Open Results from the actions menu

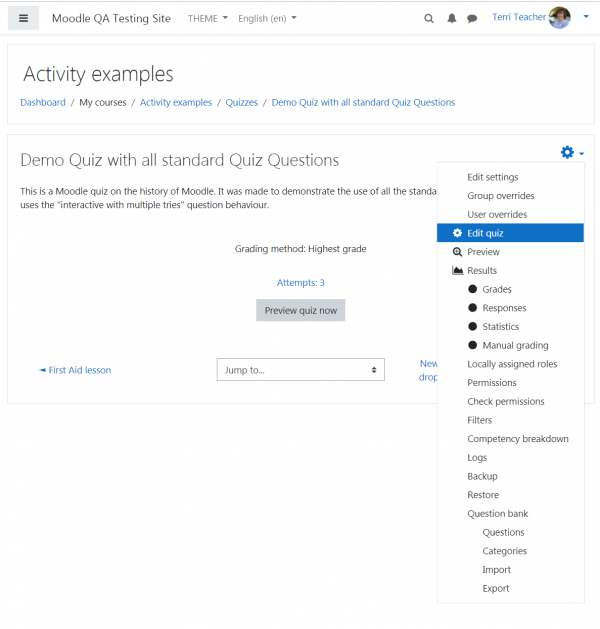click(482, 270)
